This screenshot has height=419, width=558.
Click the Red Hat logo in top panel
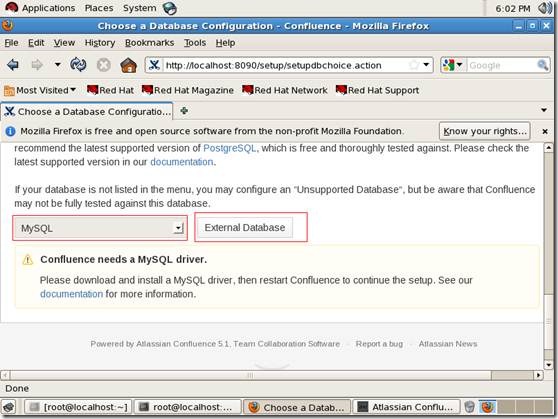click(x=11, y=7)
